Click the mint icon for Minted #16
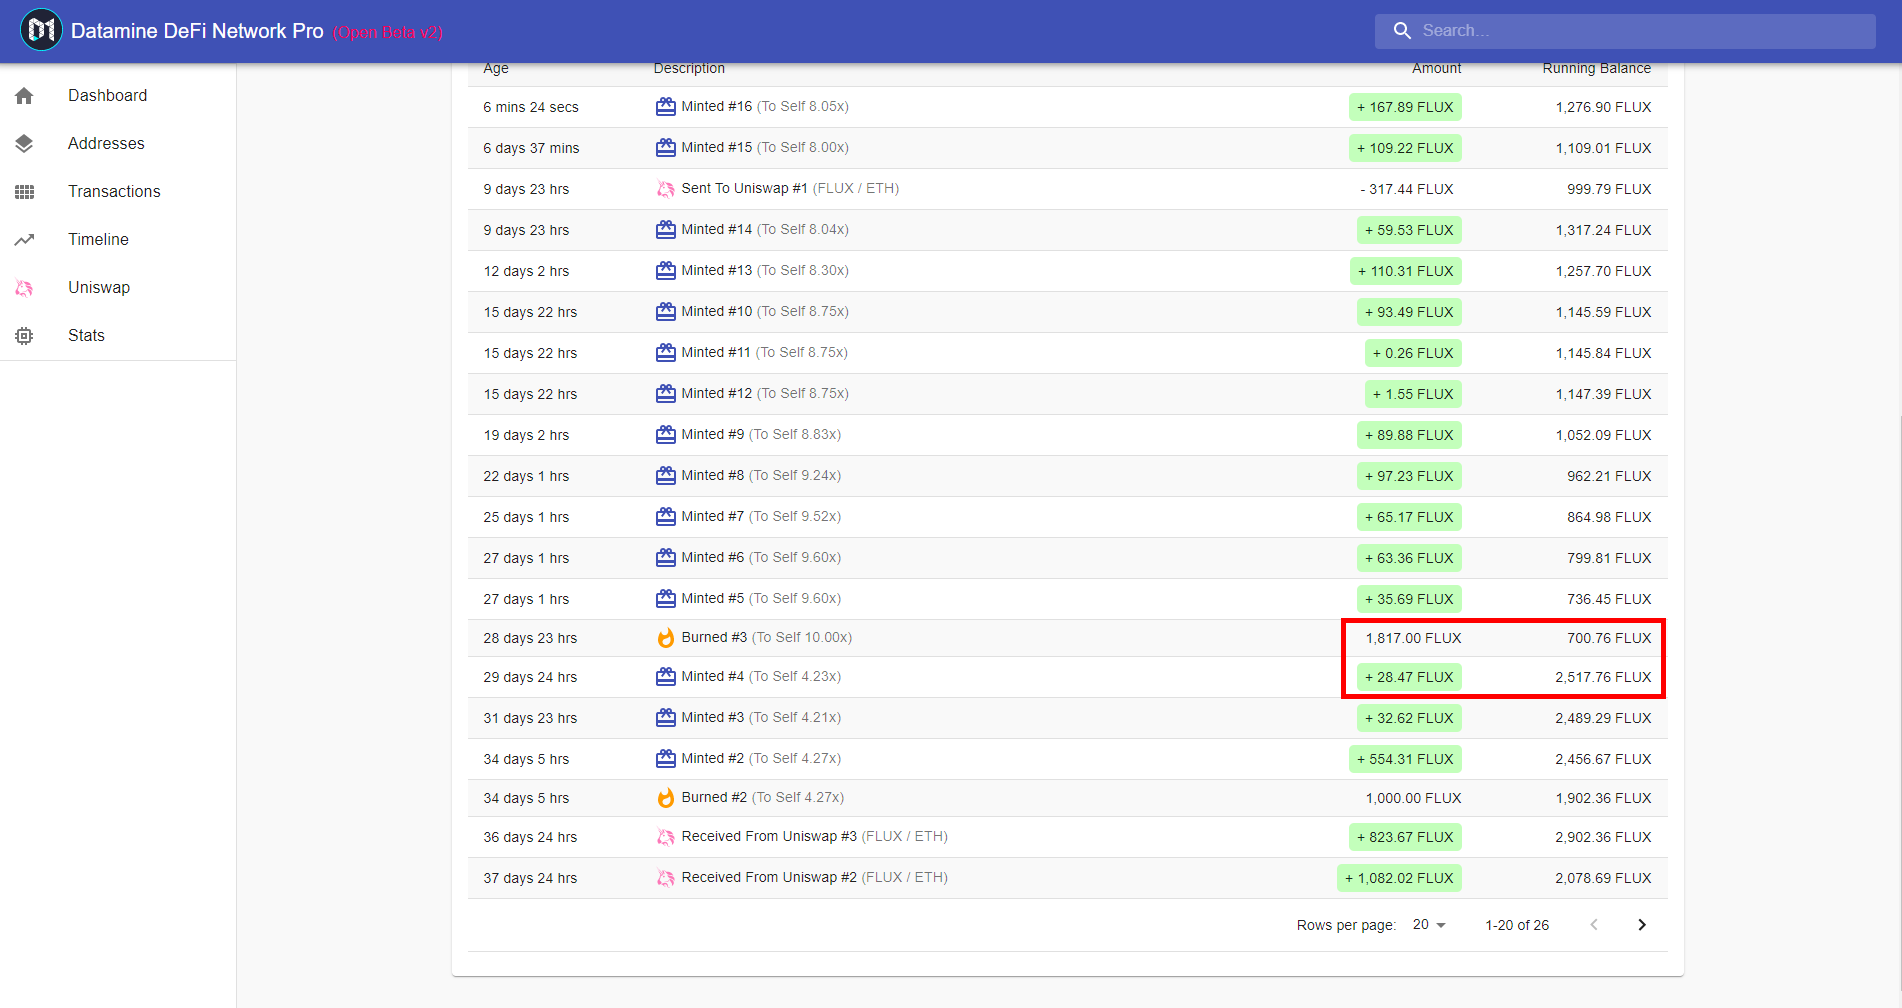The image size is (1902, 1008). (x=665, y=107)
